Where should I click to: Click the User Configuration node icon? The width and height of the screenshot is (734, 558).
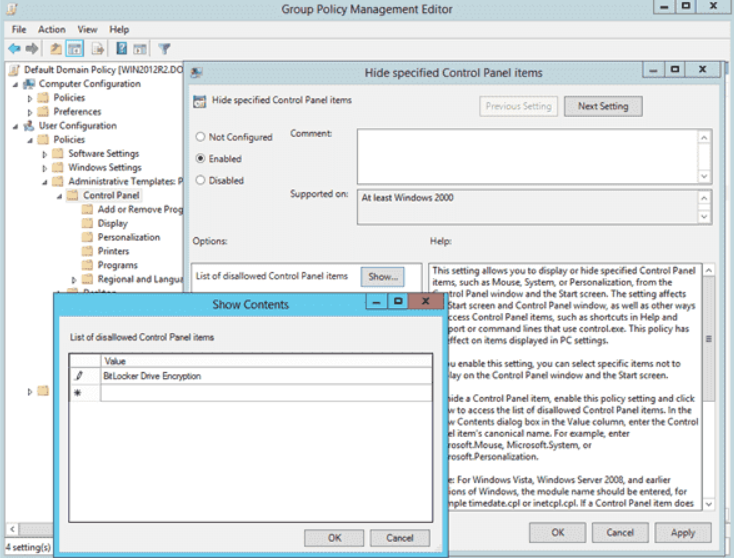click(29, 125)
